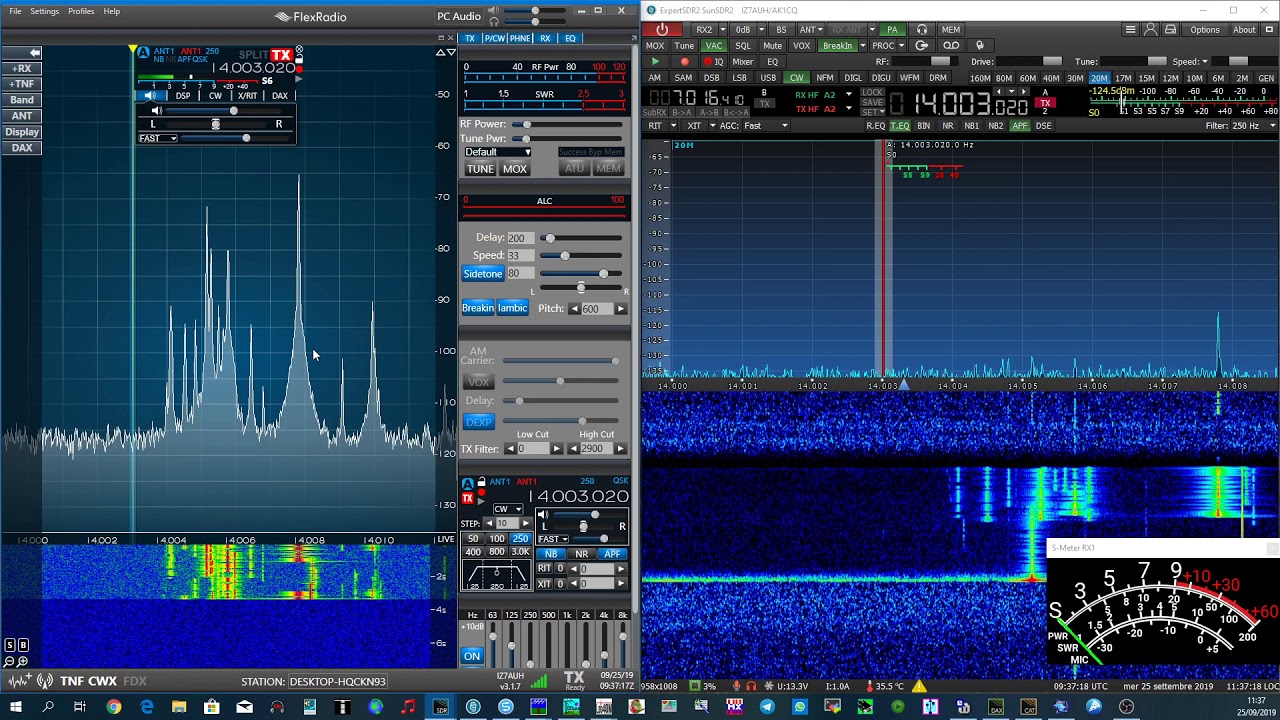Open the Display panel in FlexRadio sidebar

(22, 132)
